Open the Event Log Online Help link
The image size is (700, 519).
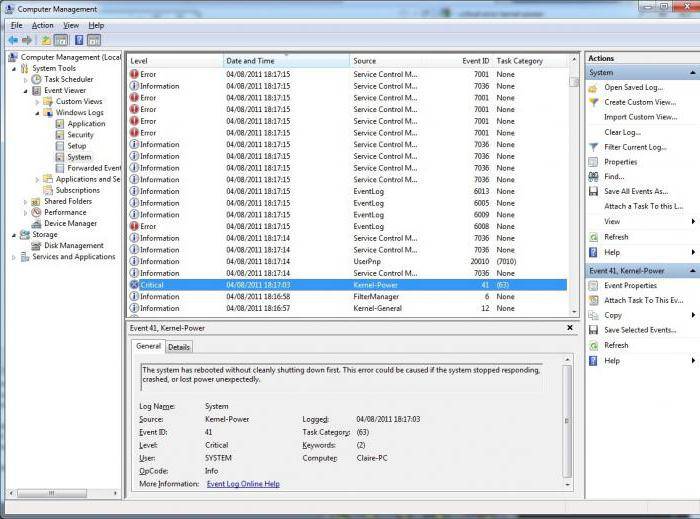[x=243, y=484]
